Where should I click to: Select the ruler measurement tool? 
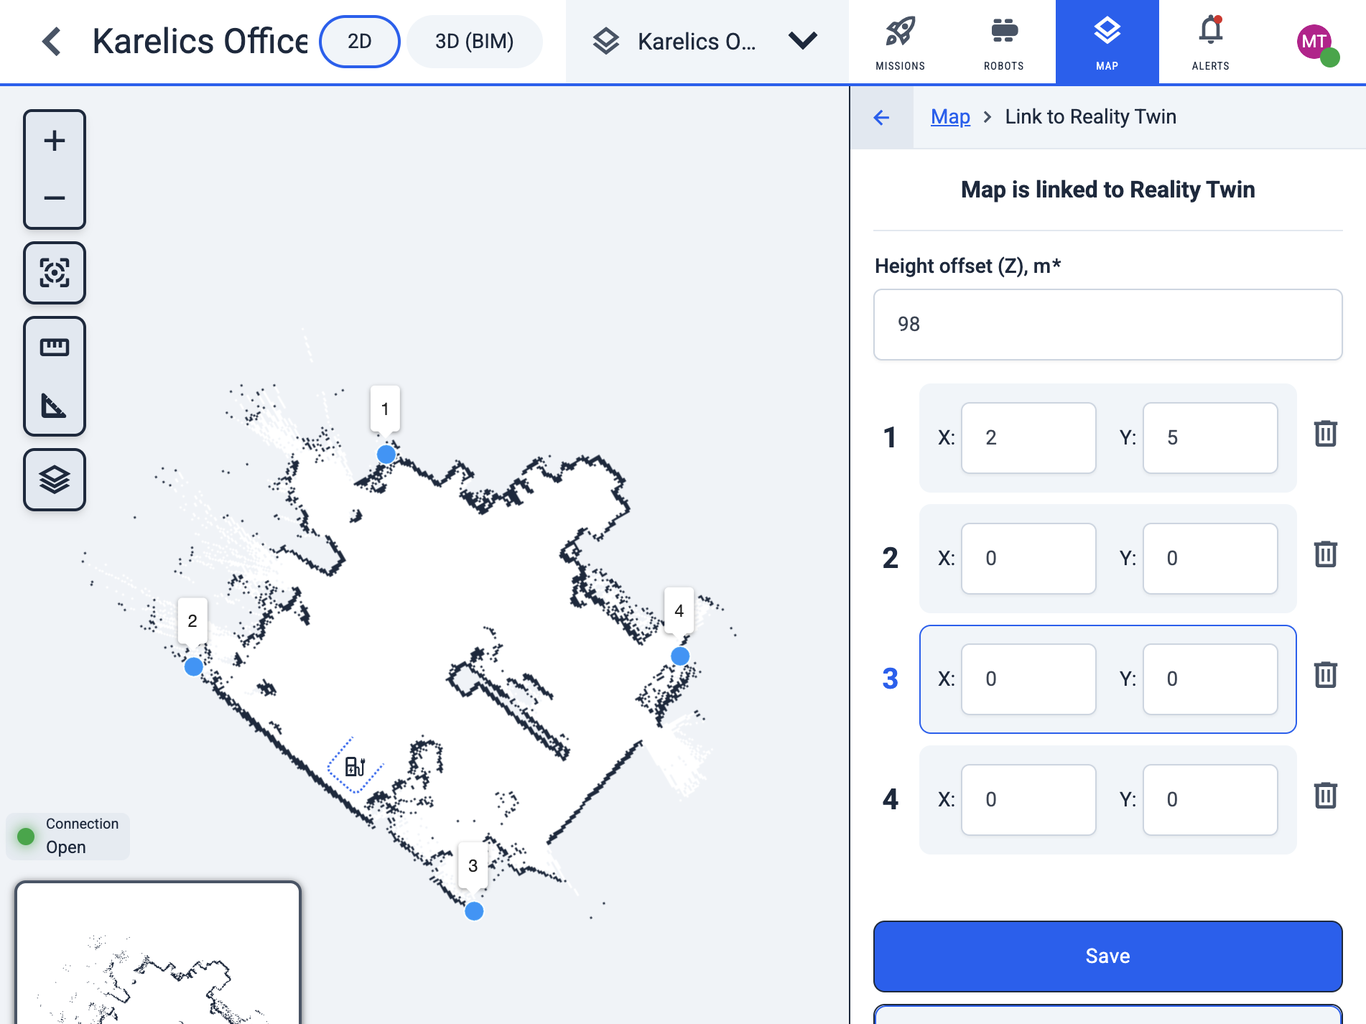click(x=55, y=348)
